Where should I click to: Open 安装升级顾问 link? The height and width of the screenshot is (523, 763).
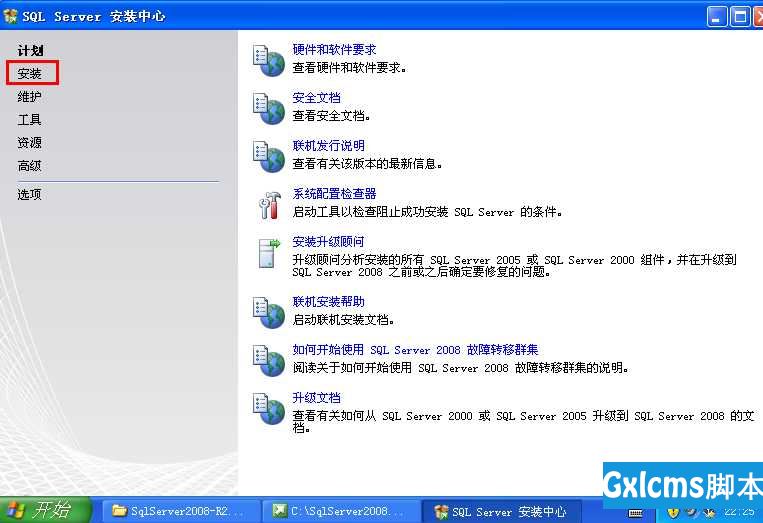coord(328,242)
